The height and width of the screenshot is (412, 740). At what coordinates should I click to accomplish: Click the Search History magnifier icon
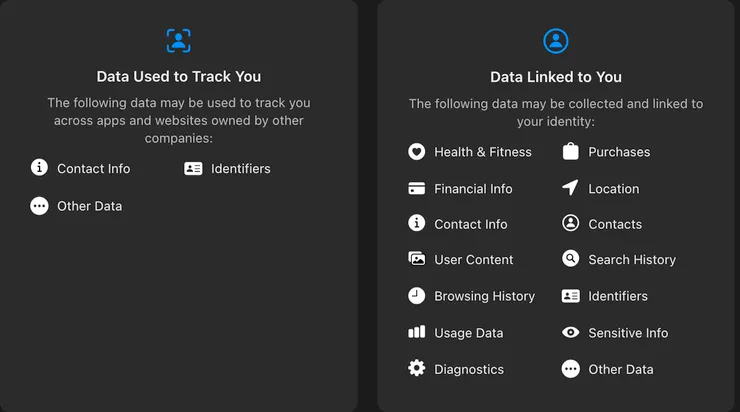pyautogui.click(x=571, y=259)
